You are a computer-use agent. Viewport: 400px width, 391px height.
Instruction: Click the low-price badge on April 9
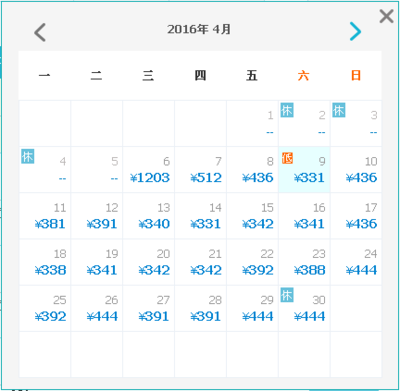click(287, 158)
